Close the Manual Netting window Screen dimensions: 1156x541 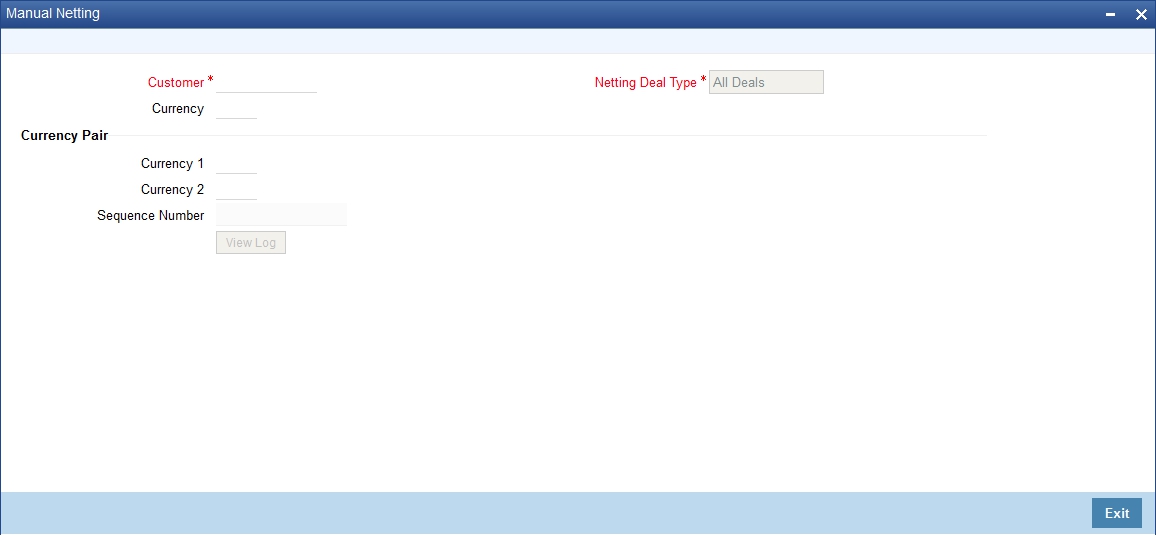(x=1140, y=14)
